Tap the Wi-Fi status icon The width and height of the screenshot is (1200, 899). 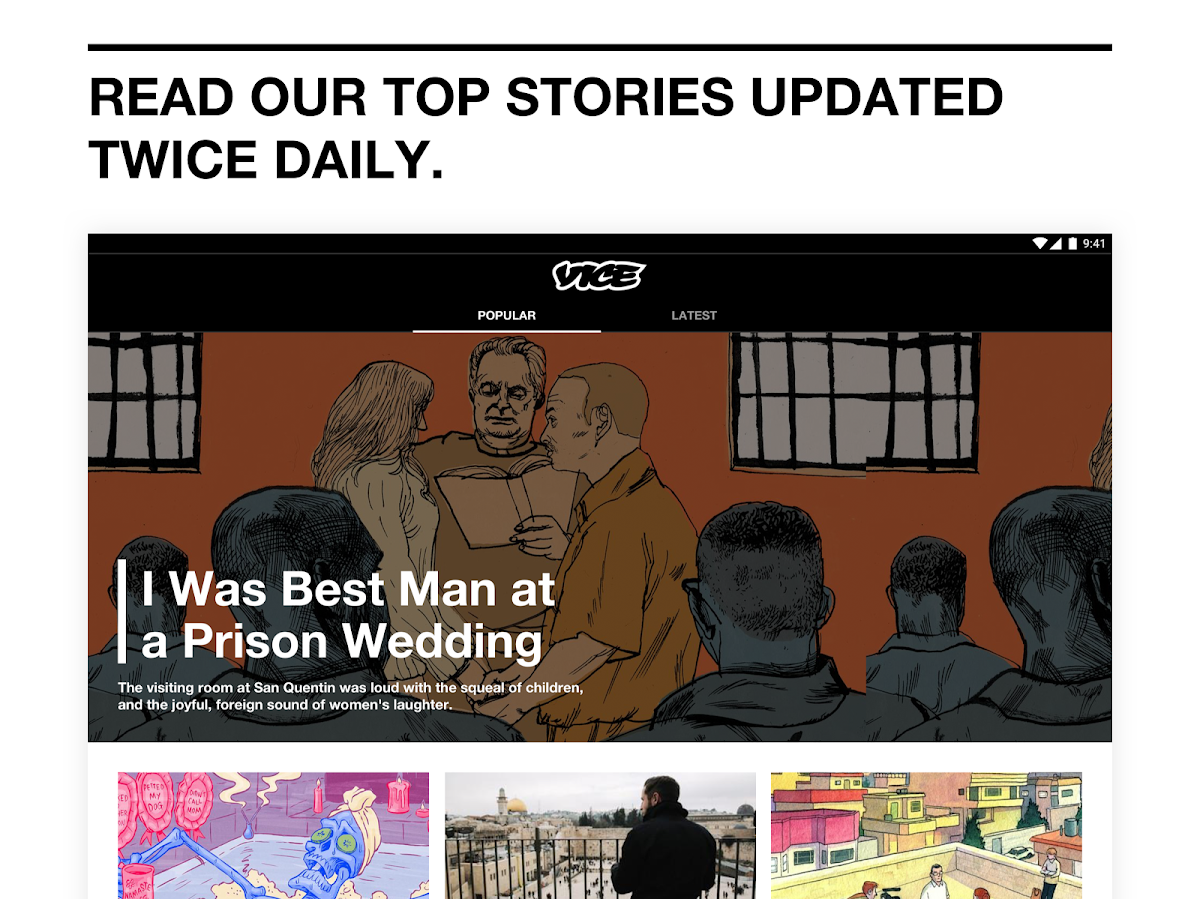click(1041, 243)
